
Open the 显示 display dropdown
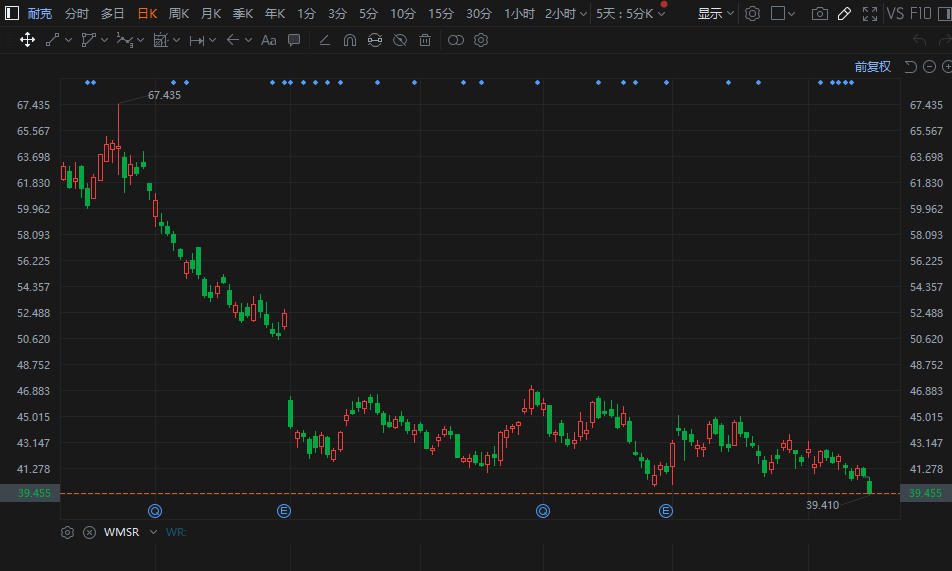point(715,13)
